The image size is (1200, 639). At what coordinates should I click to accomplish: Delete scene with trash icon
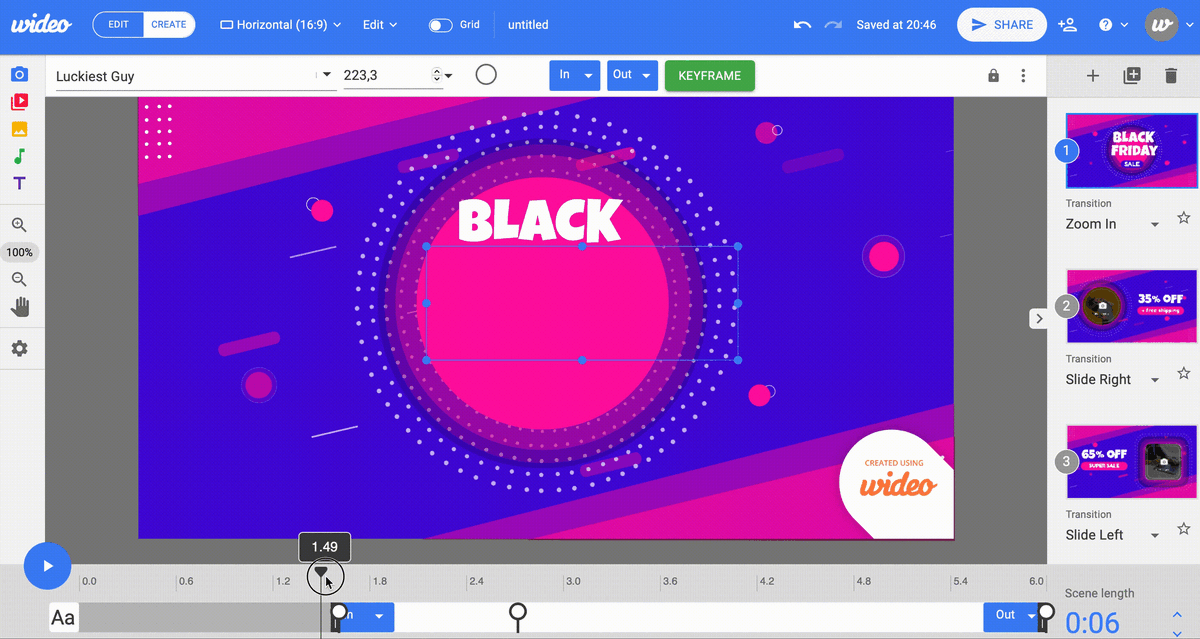pyautogui.click(x=1170, y=75)
